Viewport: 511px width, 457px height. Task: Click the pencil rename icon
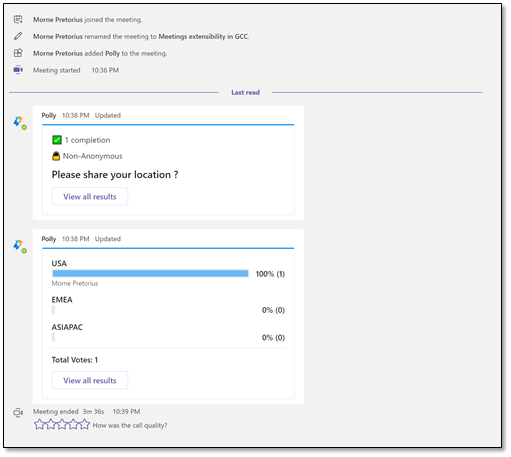(18, 36)
